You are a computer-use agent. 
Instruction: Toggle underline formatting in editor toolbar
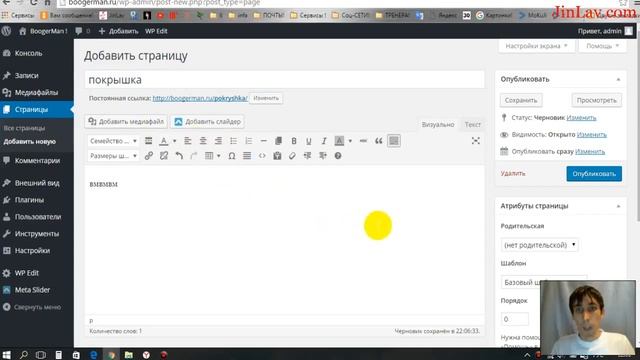click(x=309, y=141)
